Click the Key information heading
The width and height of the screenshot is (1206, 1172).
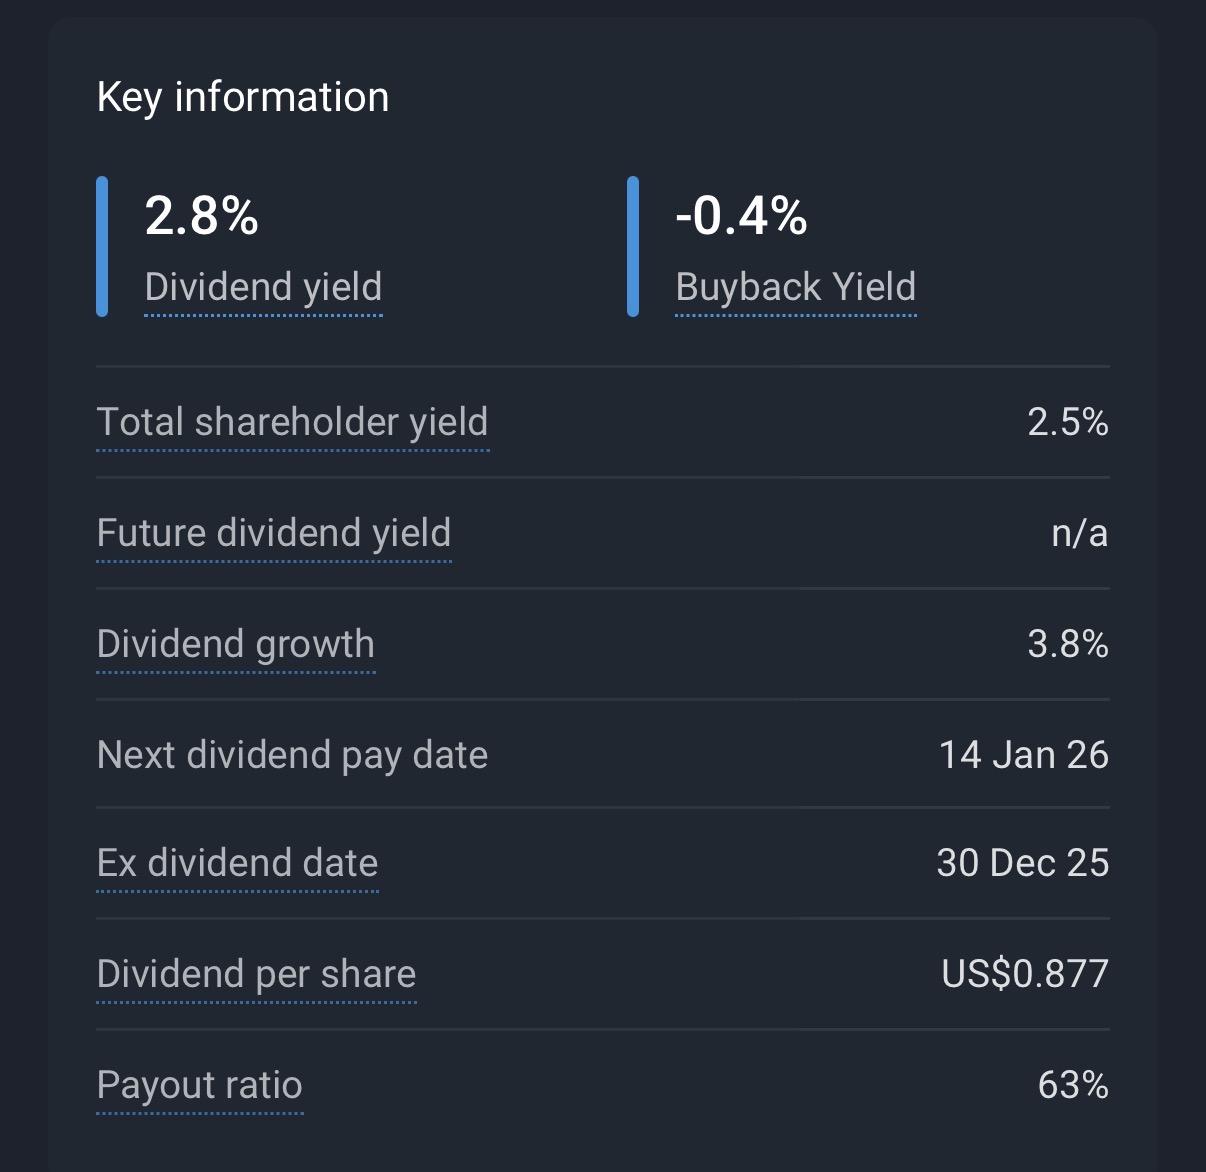[x=243, y=98]
